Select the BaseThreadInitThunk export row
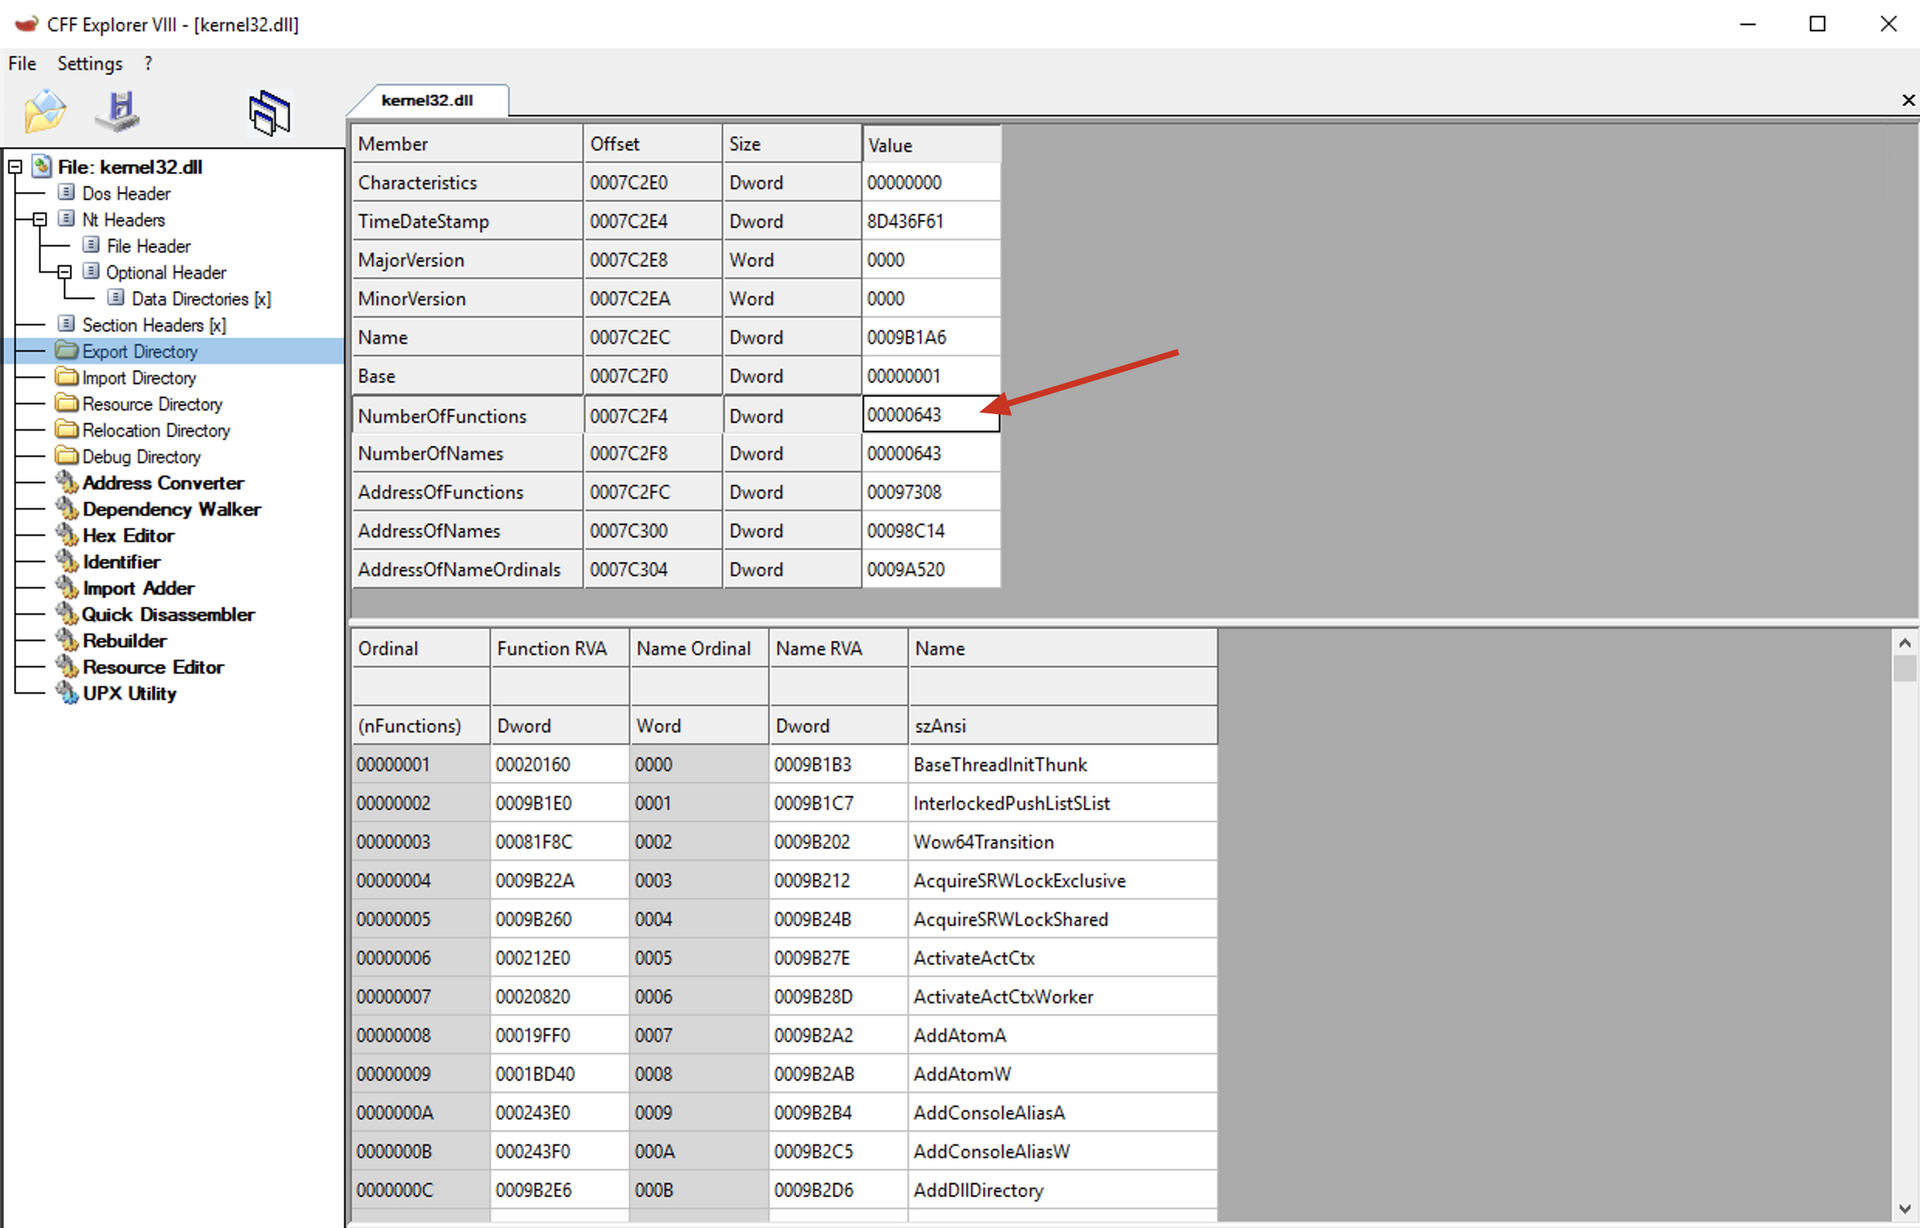This screenshot has width=1920, height=1228. click(785, 765)
